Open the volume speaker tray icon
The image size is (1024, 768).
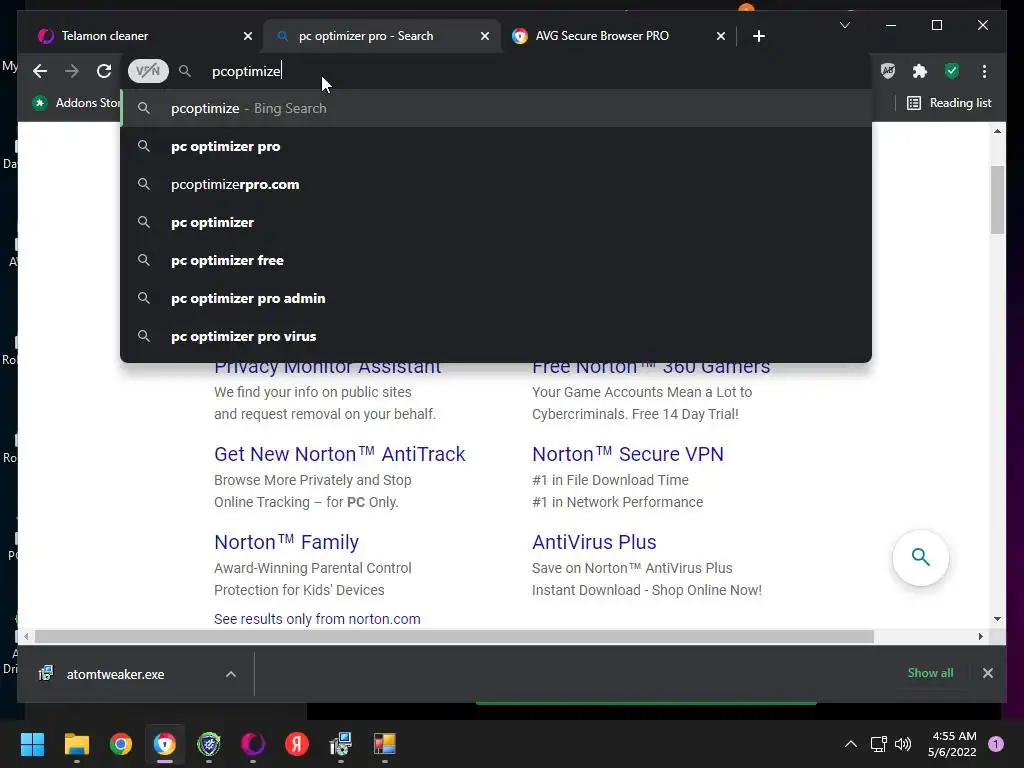(903, 744)
